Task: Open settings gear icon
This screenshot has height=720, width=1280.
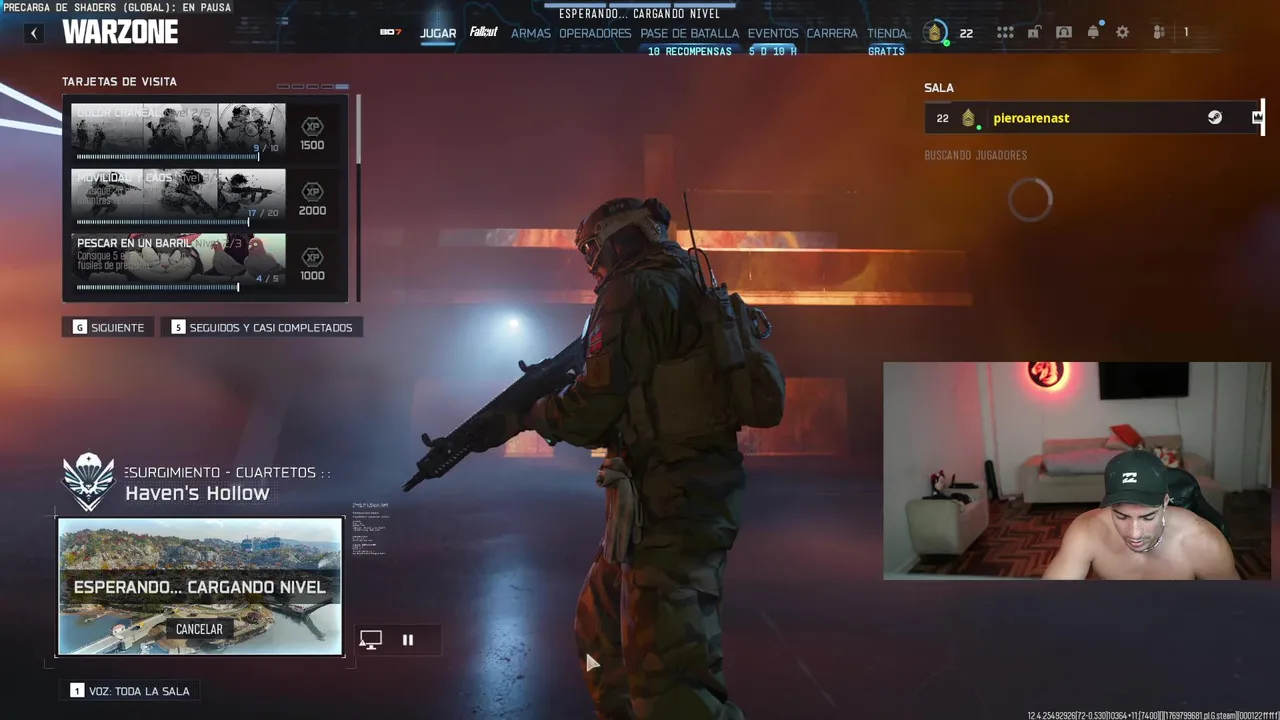Action: 1123,33
